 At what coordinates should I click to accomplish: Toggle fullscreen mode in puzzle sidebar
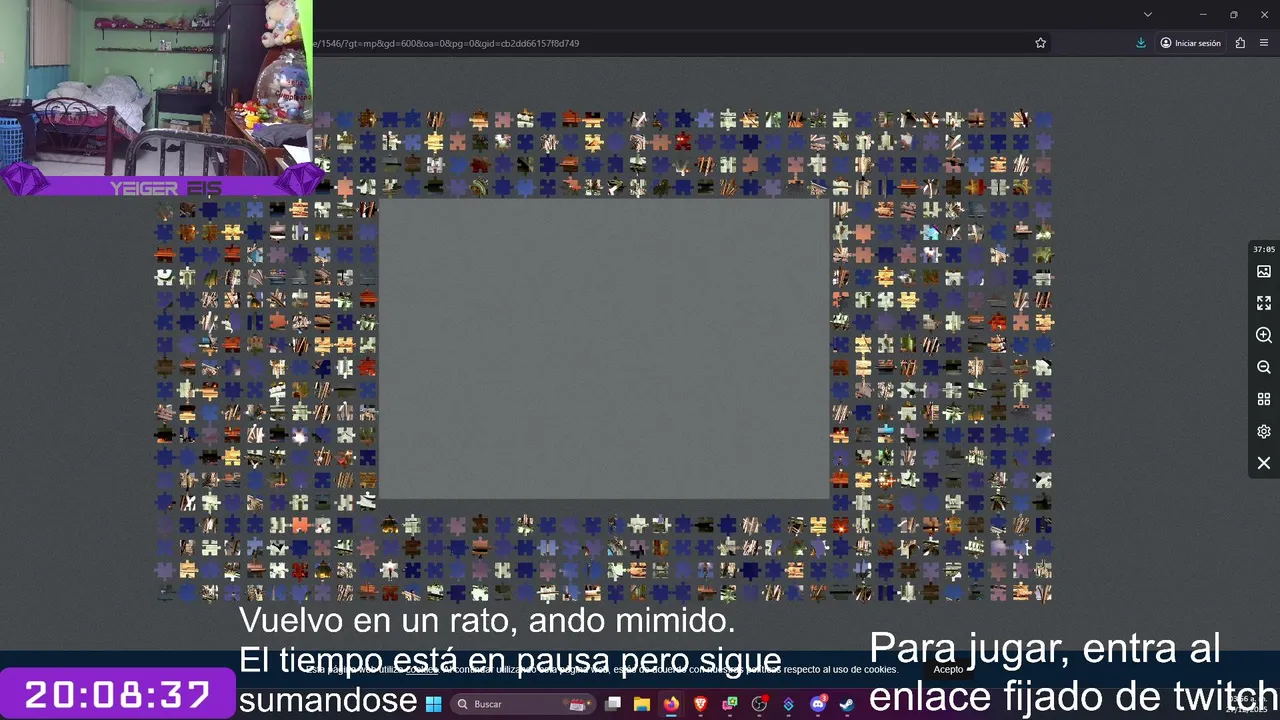pos(1264,303)
